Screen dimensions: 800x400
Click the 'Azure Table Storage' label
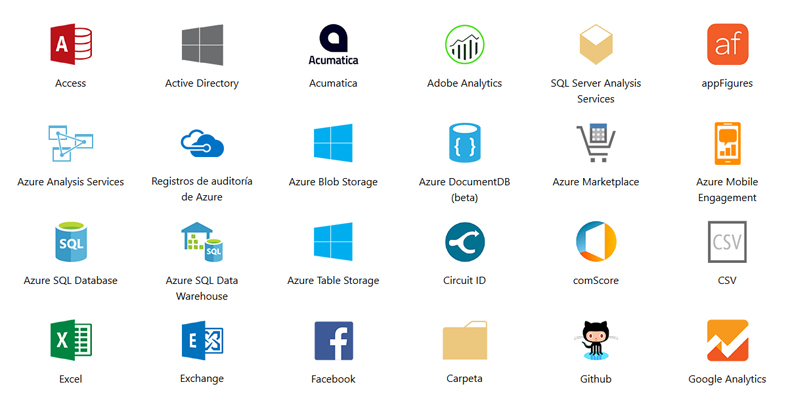coord(333,281)
